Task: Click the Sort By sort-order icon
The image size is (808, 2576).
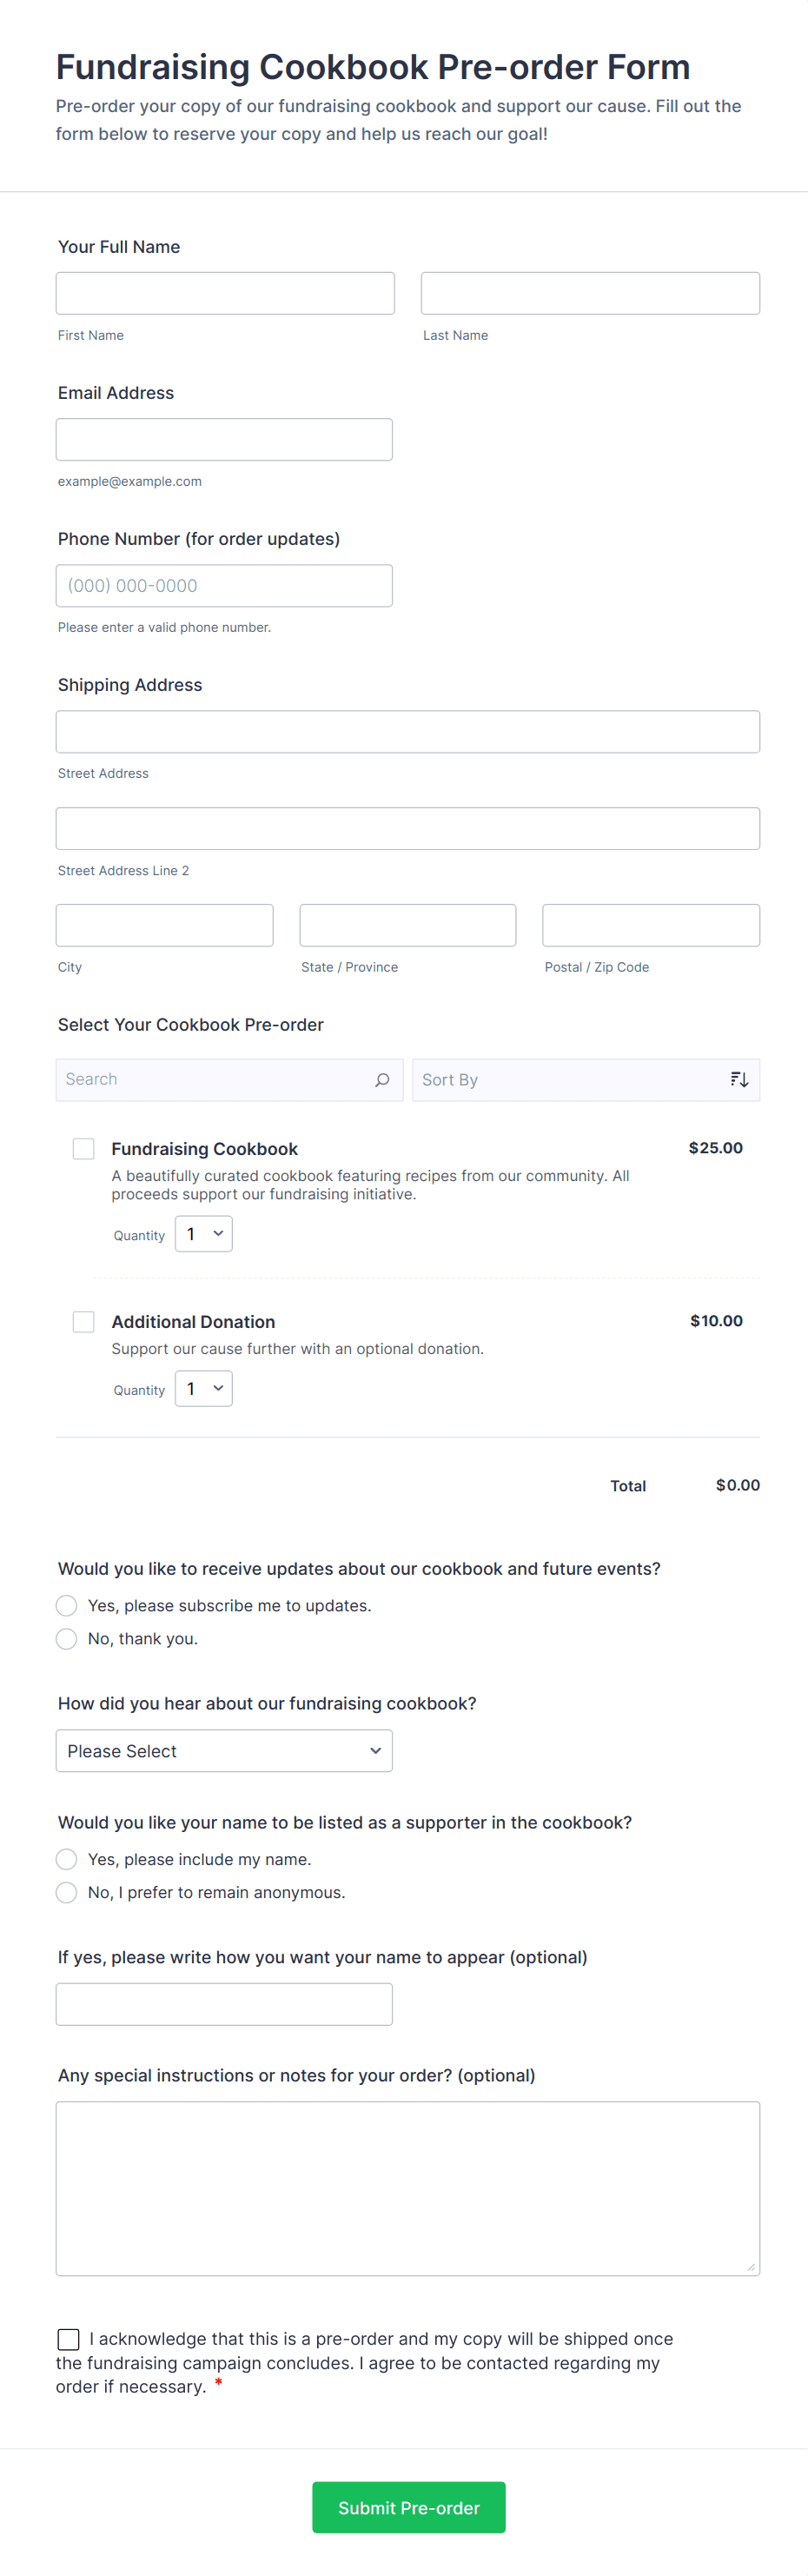Action: coord(739,1080)
